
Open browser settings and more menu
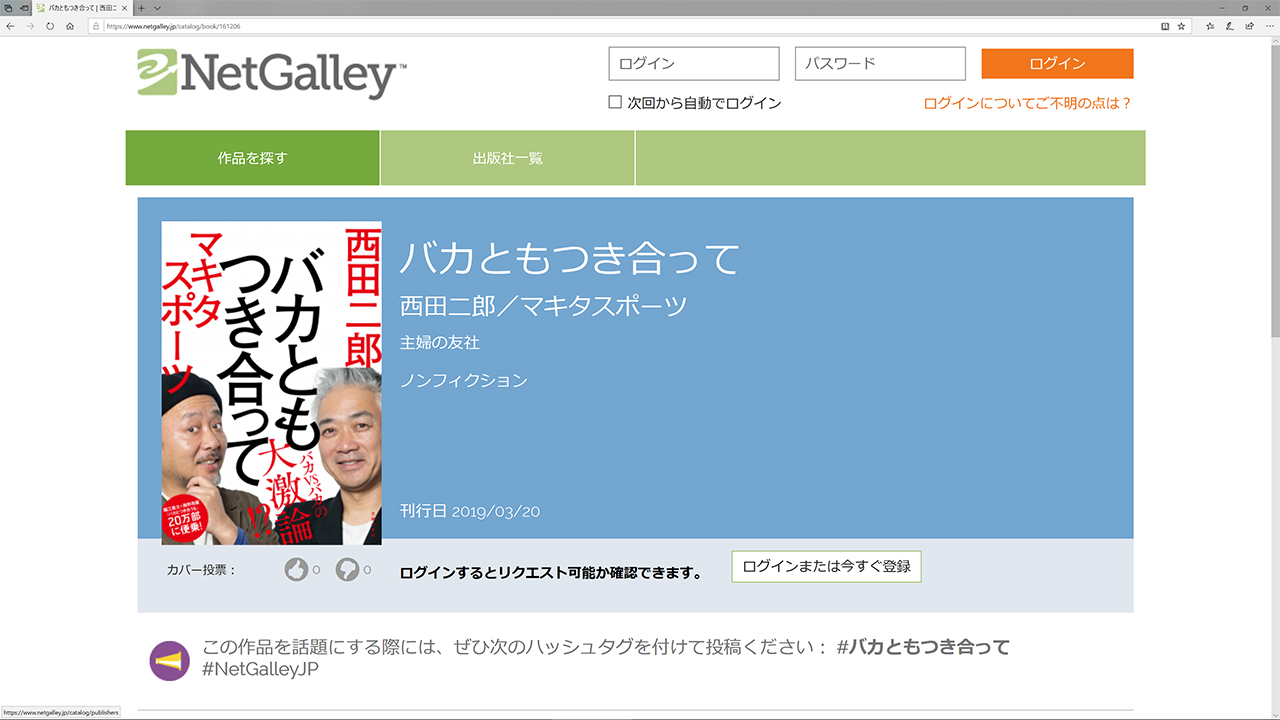click(x=1270, y=26)
